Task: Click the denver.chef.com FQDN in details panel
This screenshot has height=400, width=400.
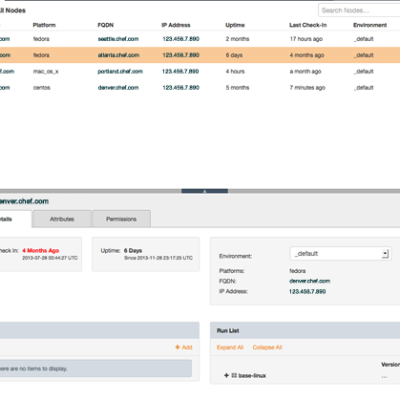Action: pyautogui.click(x=310, y=281)
